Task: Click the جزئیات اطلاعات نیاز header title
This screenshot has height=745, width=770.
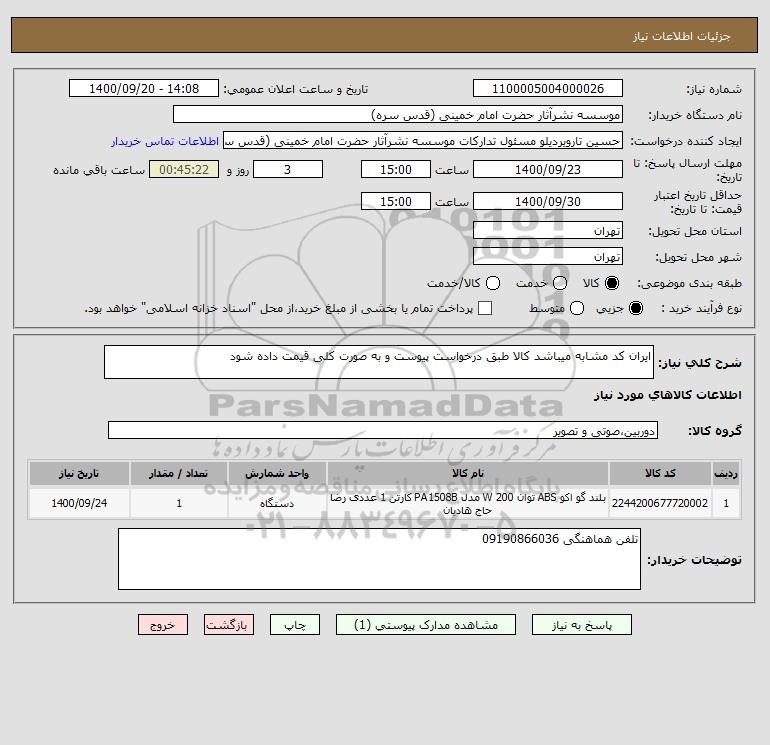Action: click(x=682, y=36)
